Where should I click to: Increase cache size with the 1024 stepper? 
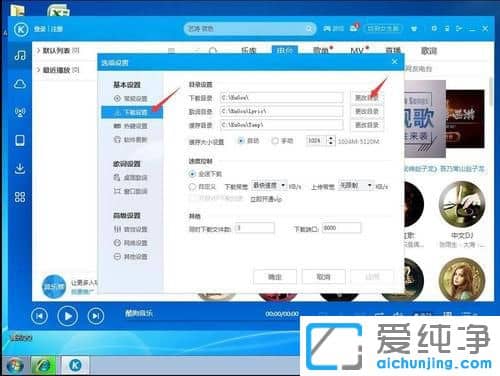[x=331, y=138]
